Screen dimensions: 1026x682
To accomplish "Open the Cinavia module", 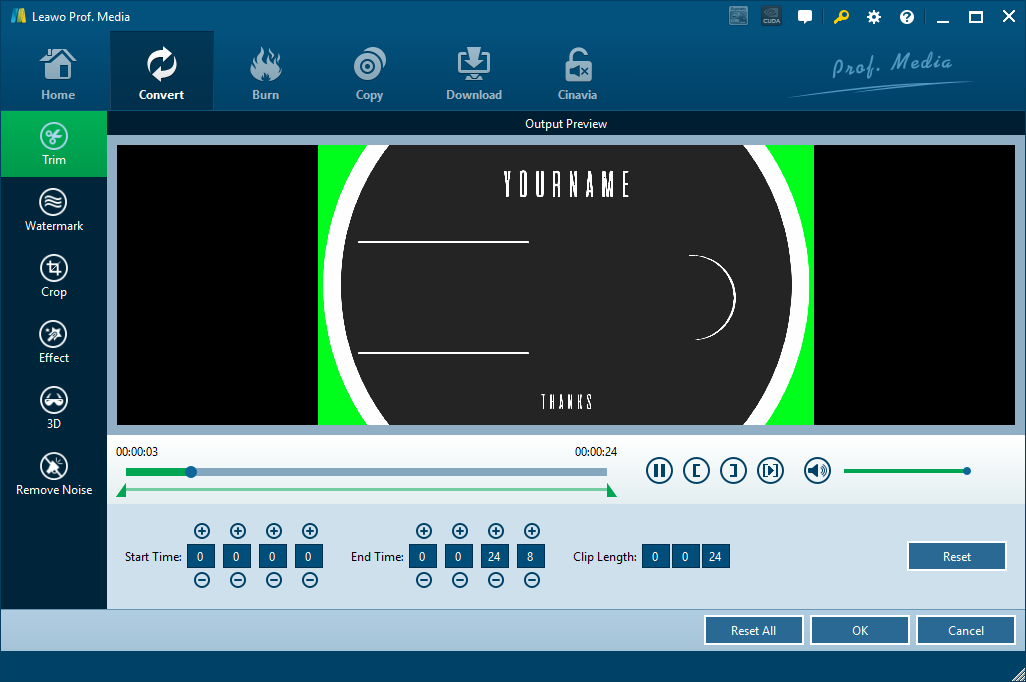I will tap(577, 75).
